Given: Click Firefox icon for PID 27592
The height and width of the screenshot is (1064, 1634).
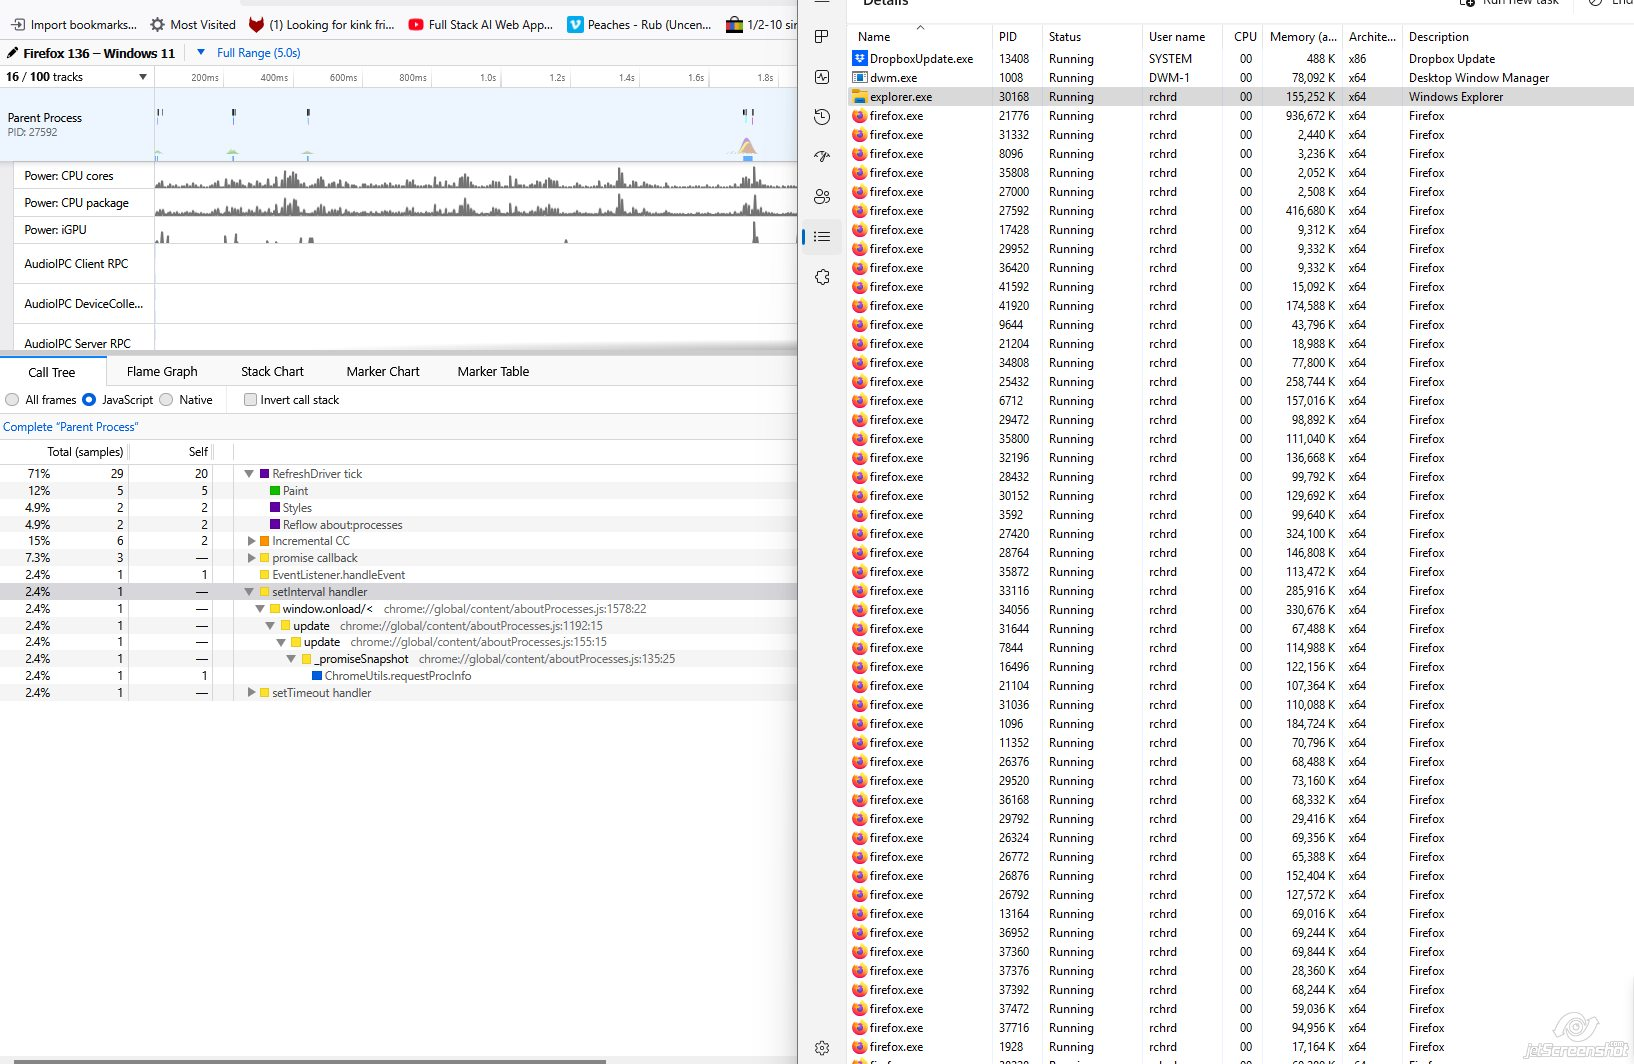Looking at the screenshot, I should 859,211.
